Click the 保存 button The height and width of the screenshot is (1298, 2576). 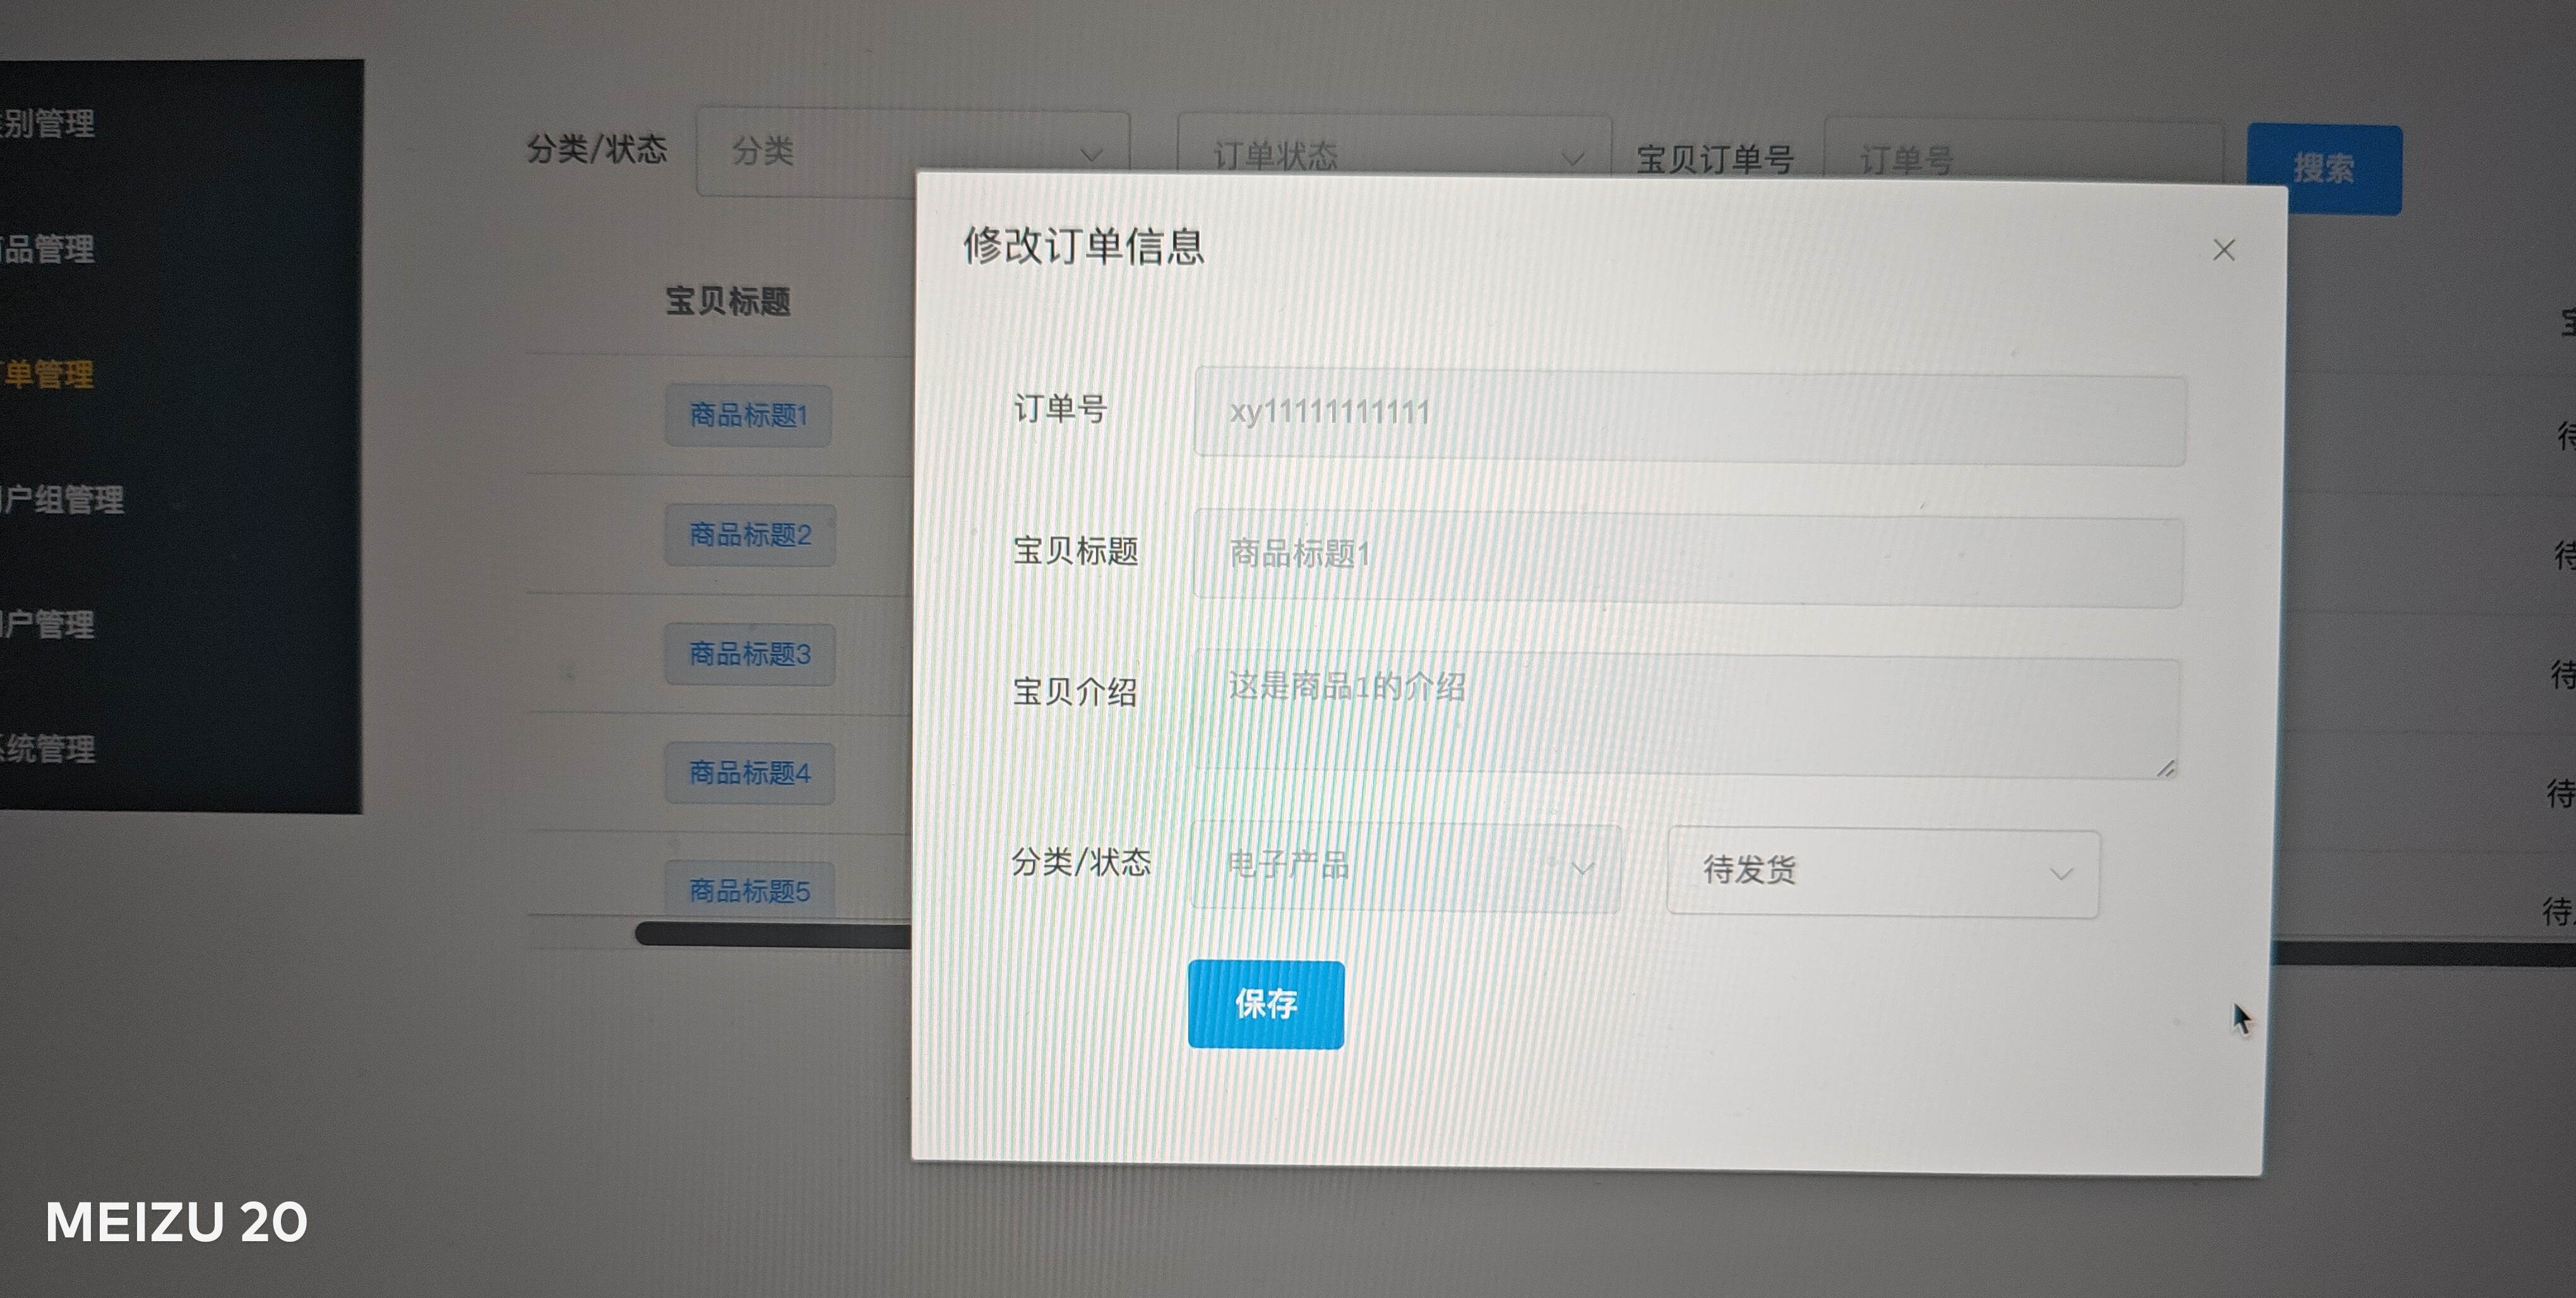1266,1004
